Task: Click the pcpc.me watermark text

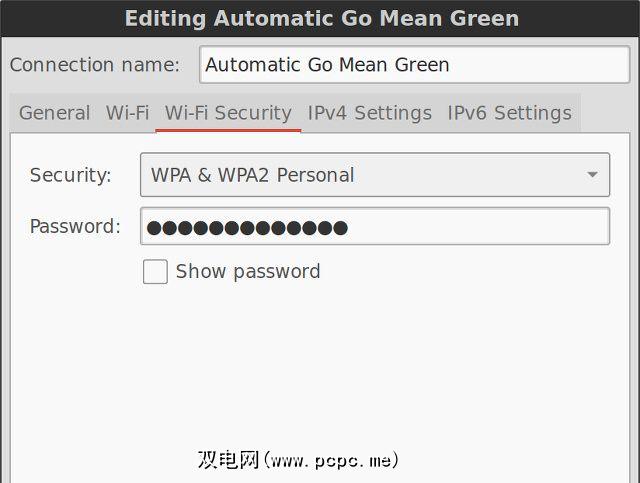Action: coord(298,460)
